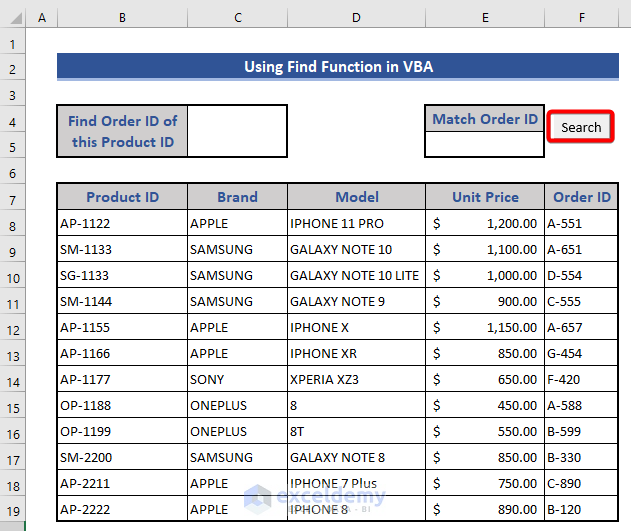Click the Order ID table header cell

[x=581, y=197]
